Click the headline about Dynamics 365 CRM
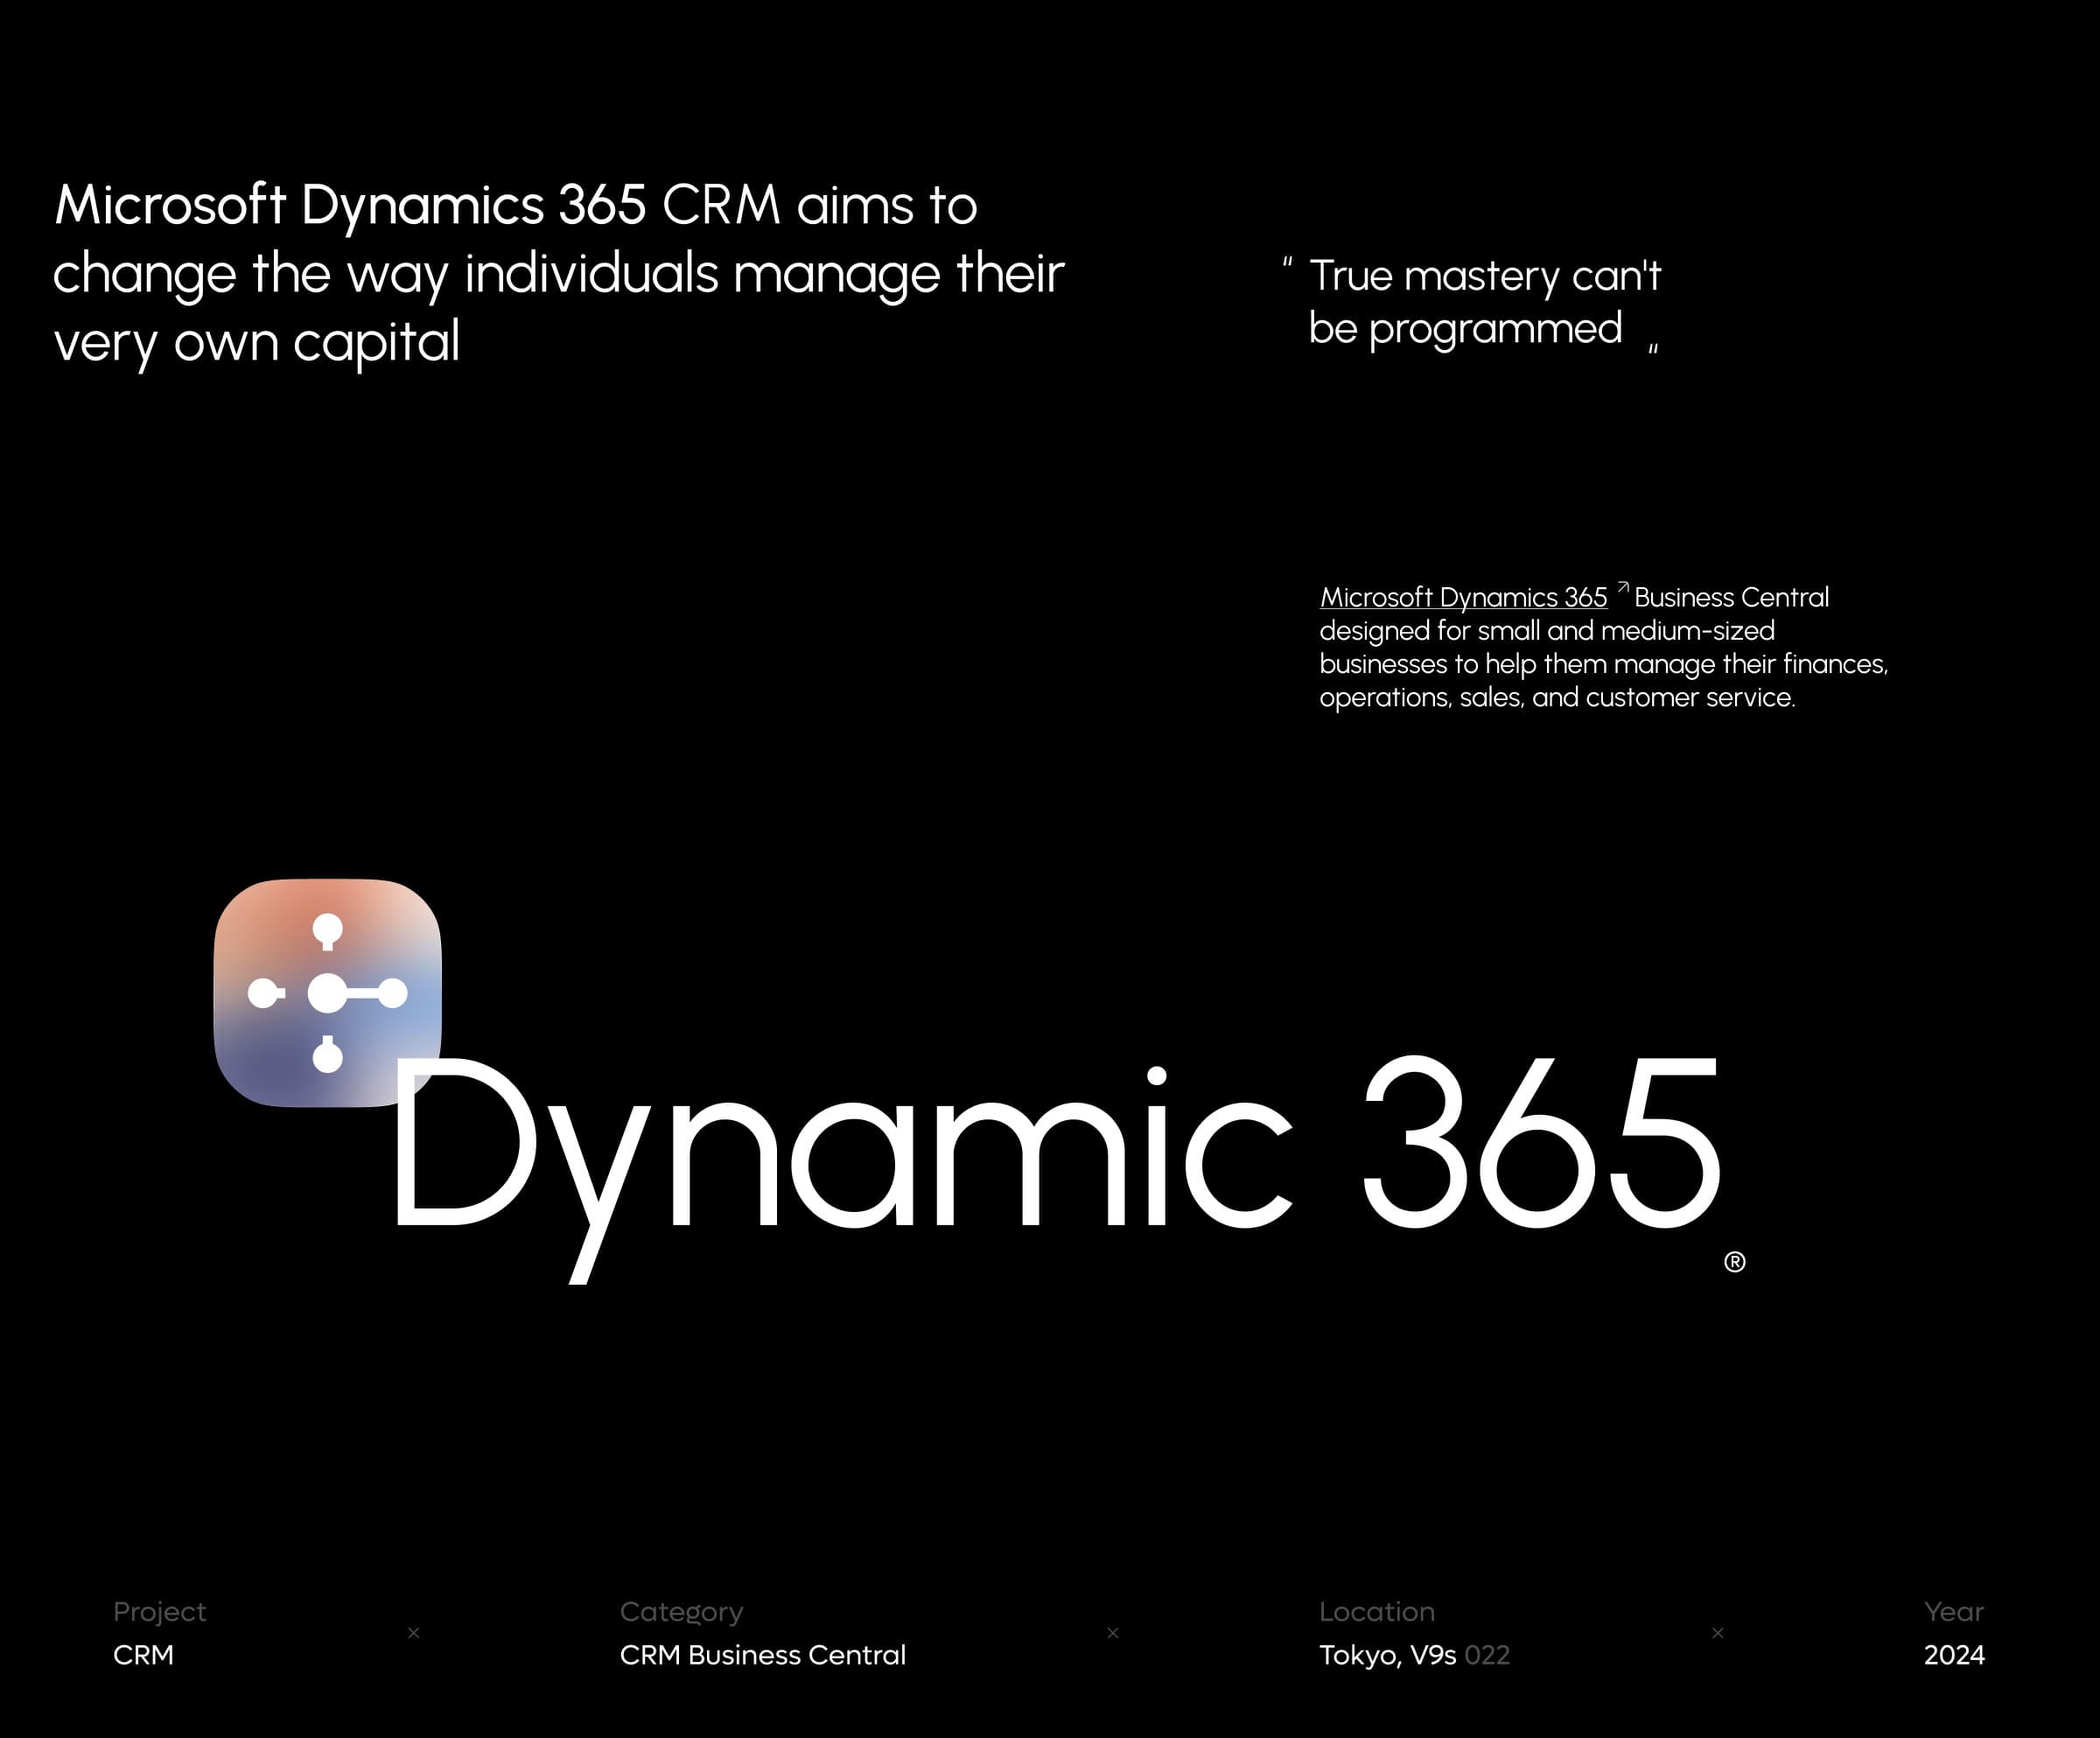2100x1738 pixels. click(557, 273)
